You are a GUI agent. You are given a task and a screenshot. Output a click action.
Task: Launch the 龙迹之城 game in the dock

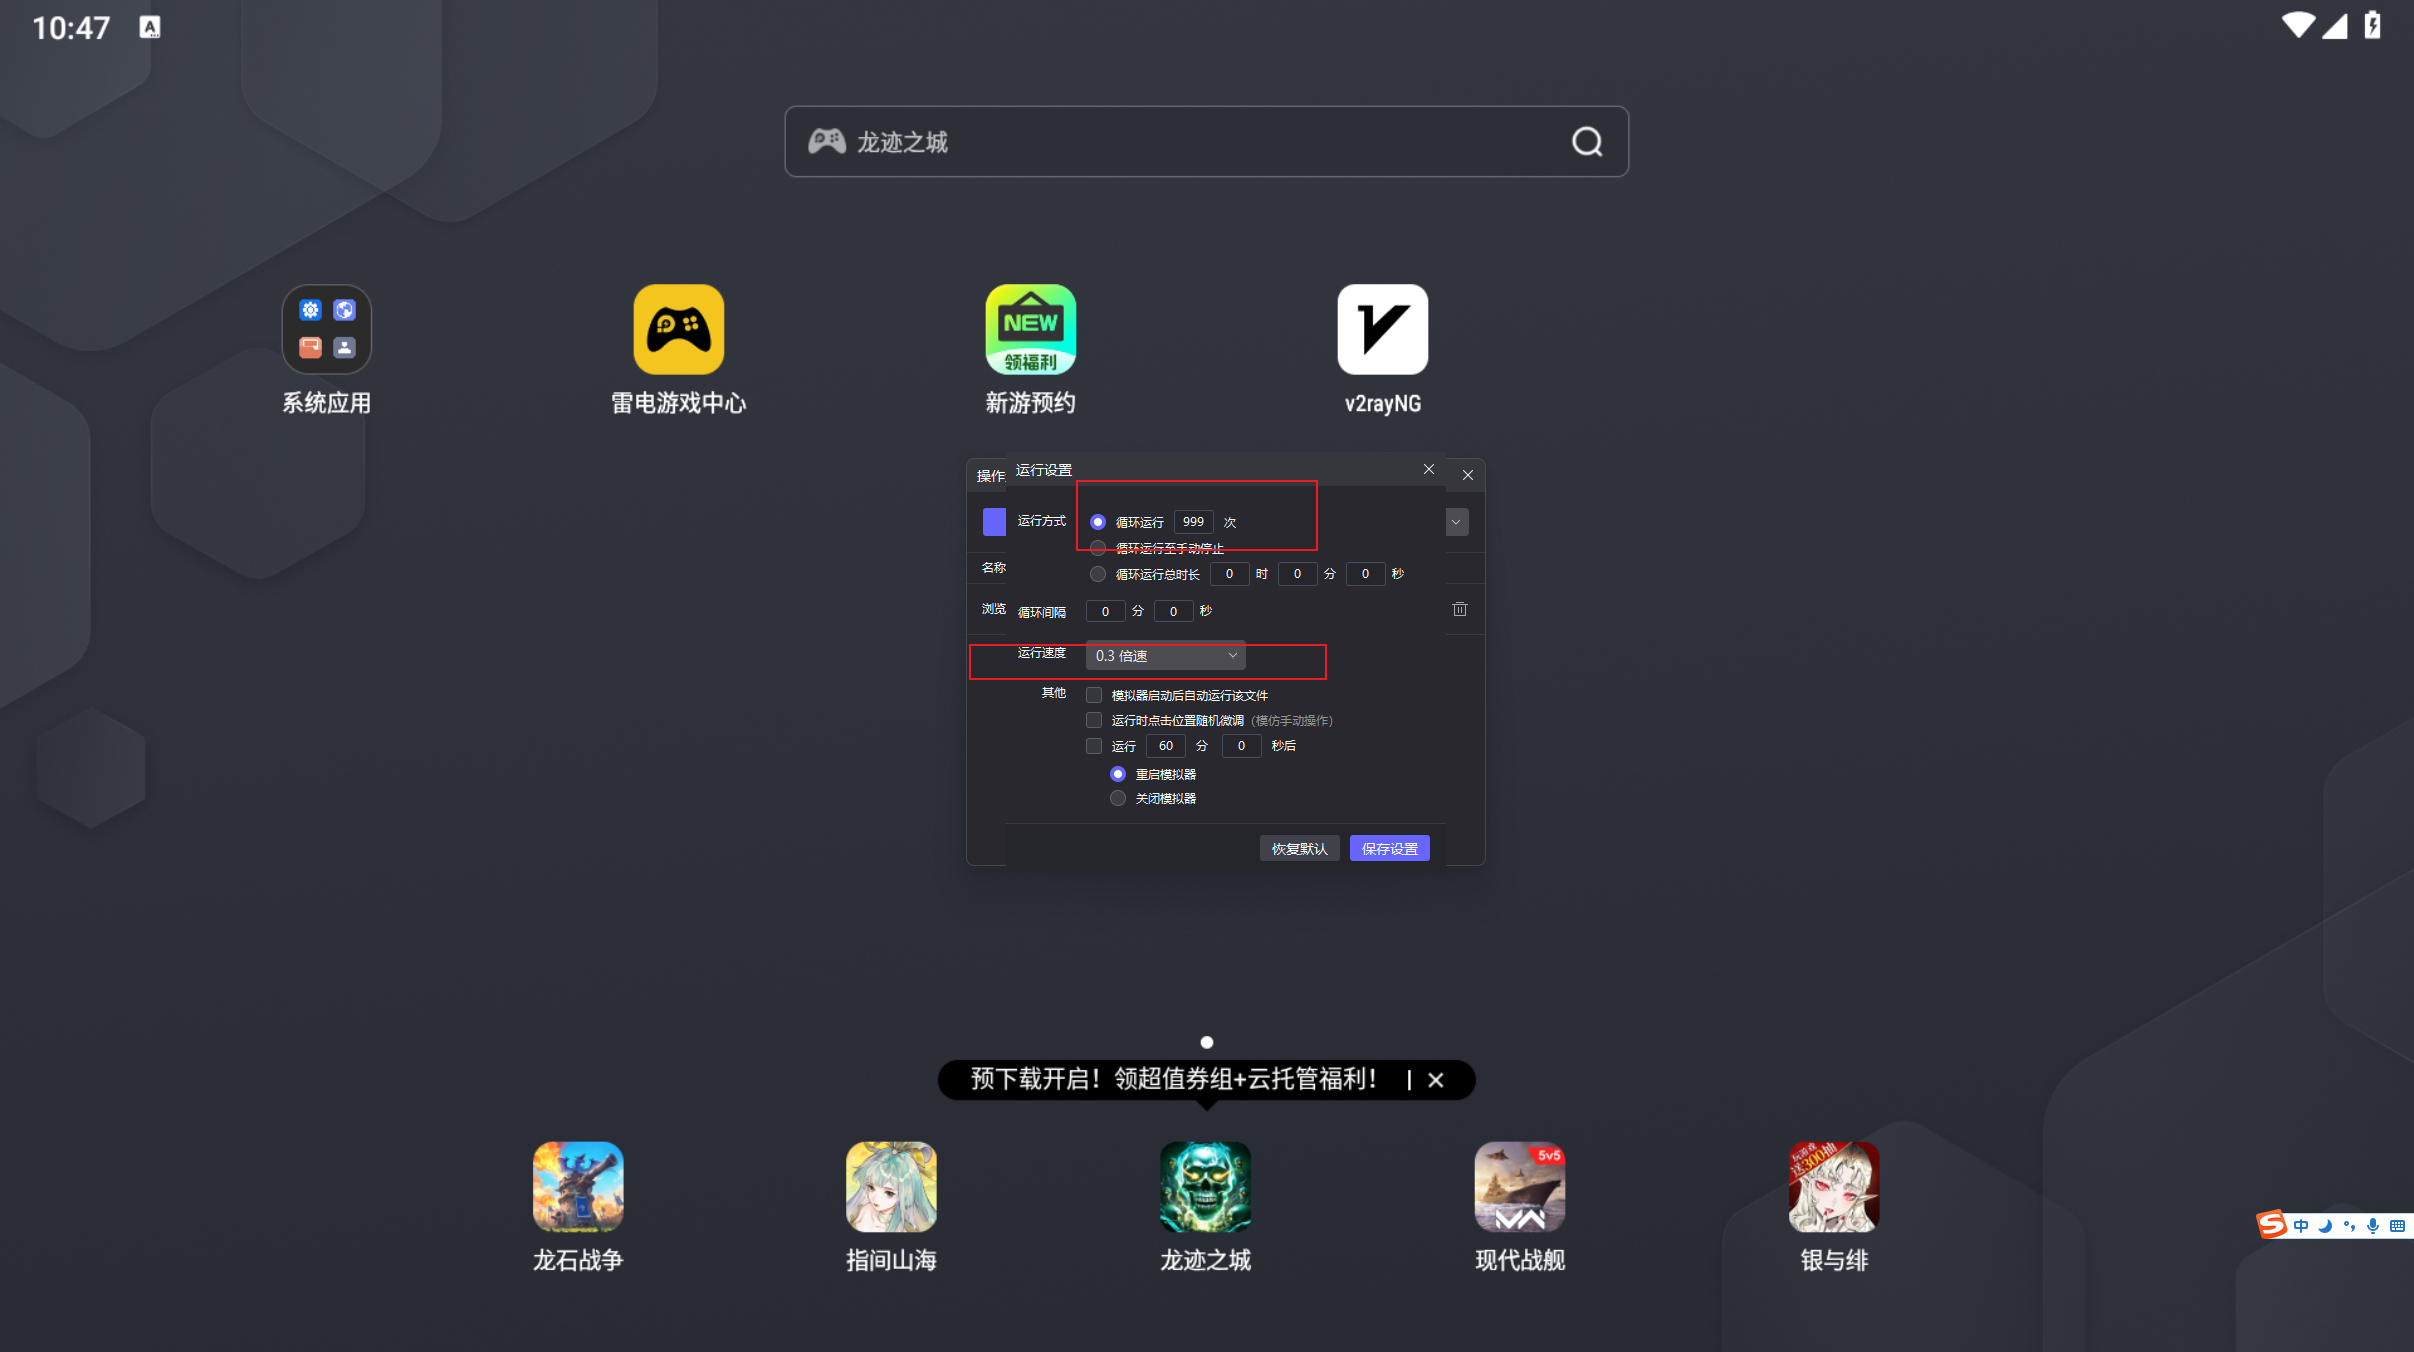click(x=1205, y=1187)
